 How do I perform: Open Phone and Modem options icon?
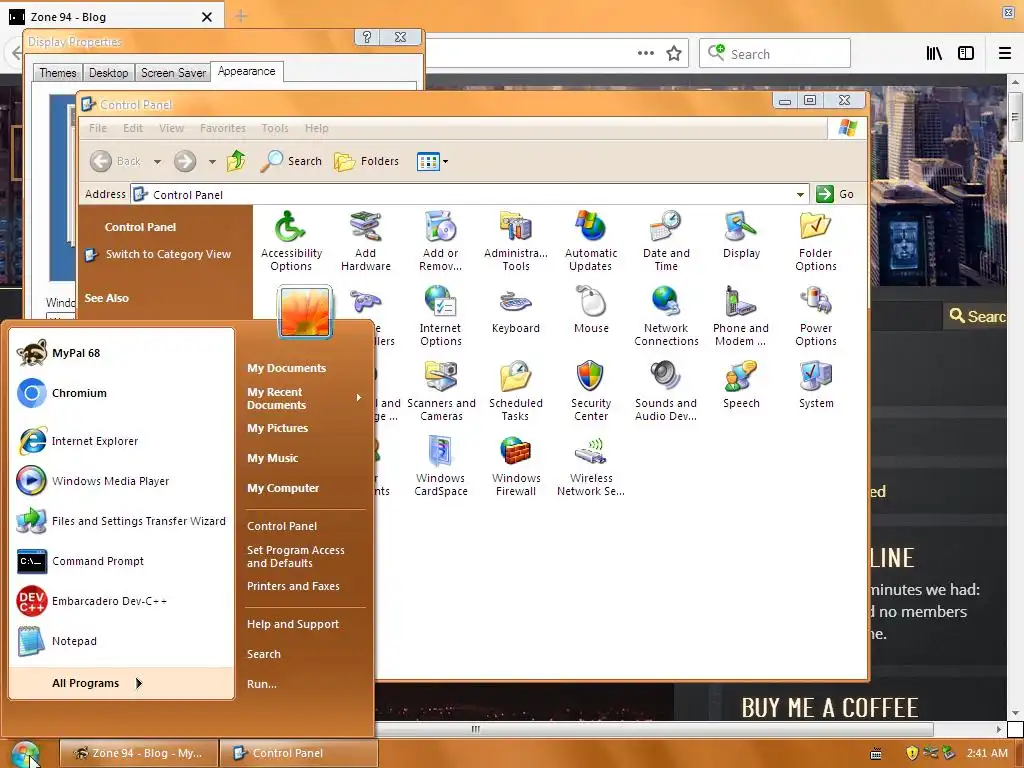(741, 316)
